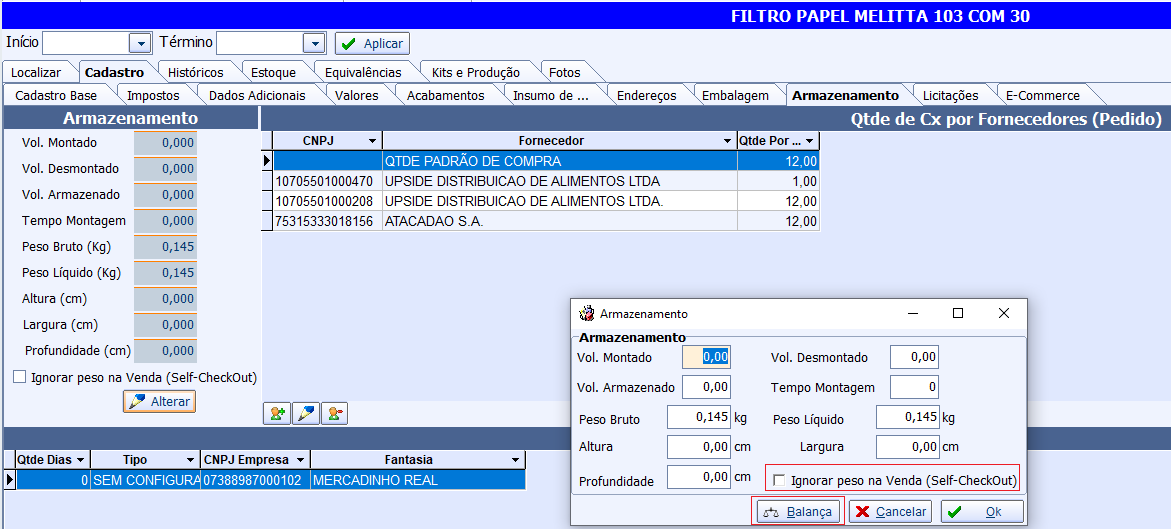Click Aplicar to apply the date range
The image size is (1171, 529).
[372, 43]
